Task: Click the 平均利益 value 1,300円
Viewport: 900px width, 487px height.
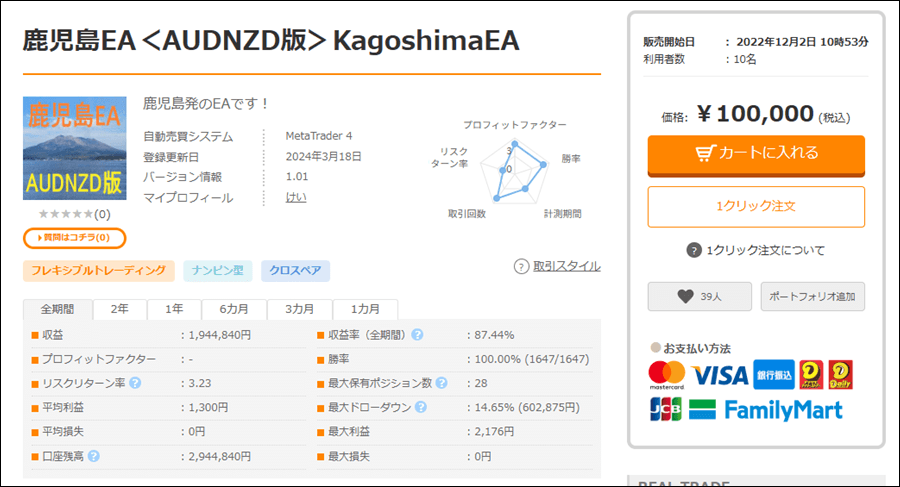Action: click(x=208, y=407)
